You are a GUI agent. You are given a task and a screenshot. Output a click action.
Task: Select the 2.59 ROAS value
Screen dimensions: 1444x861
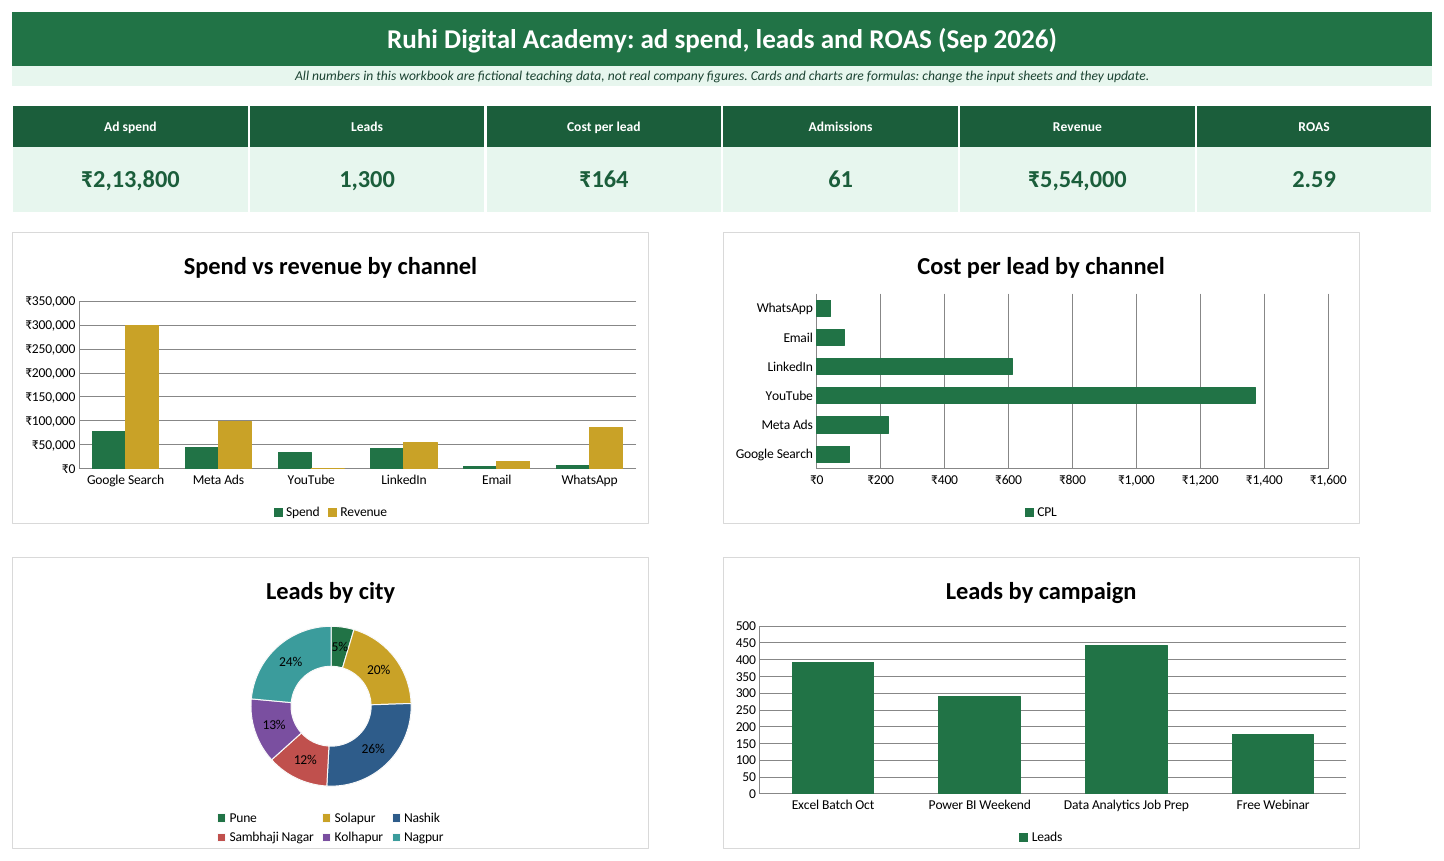coord(1314,180)
